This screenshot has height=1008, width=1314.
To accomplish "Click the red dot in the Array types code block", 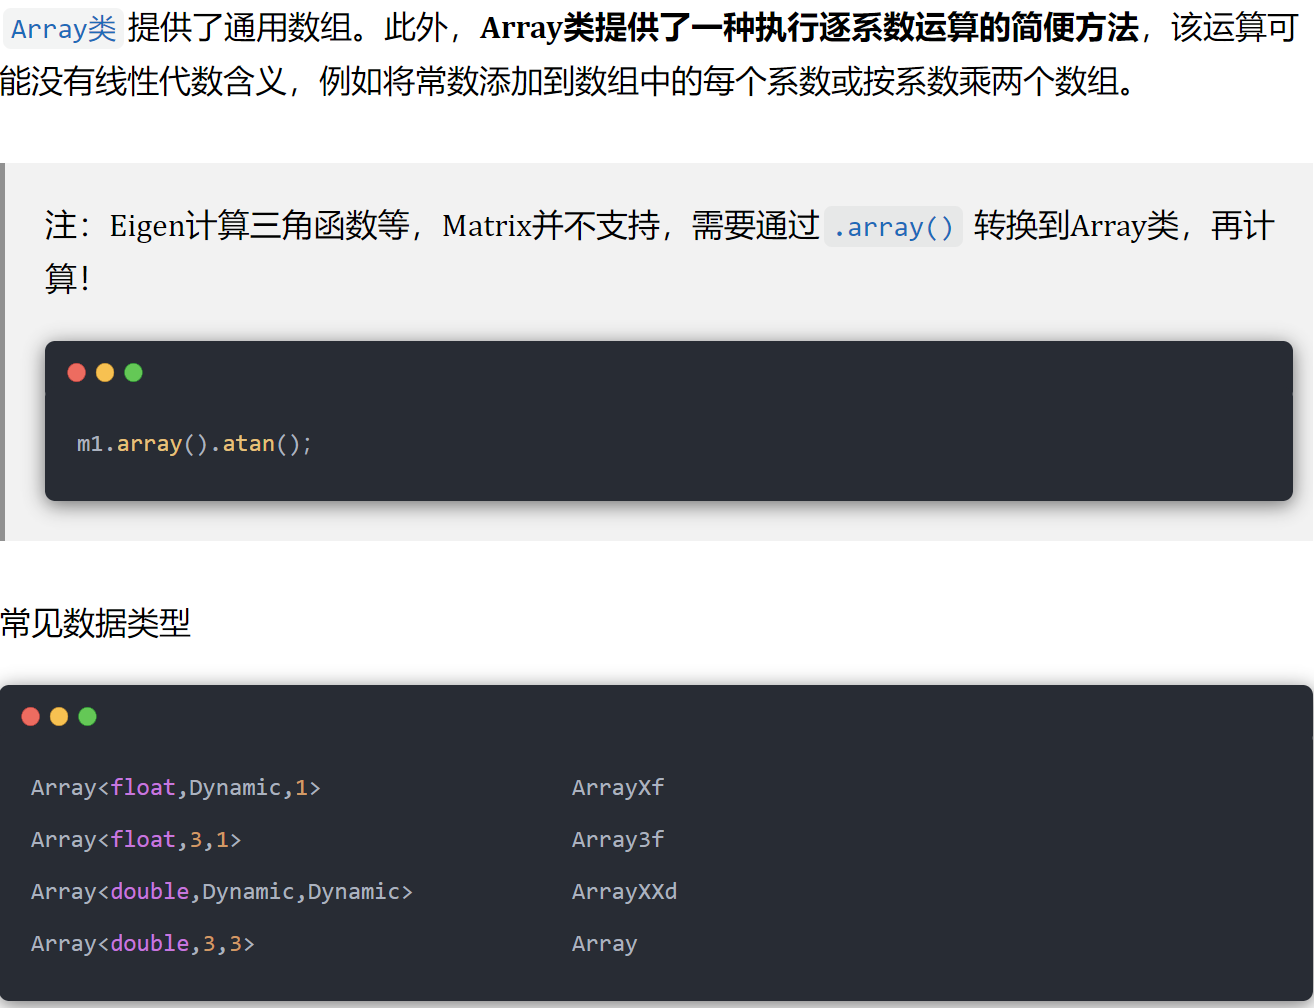I will point(30,716).
